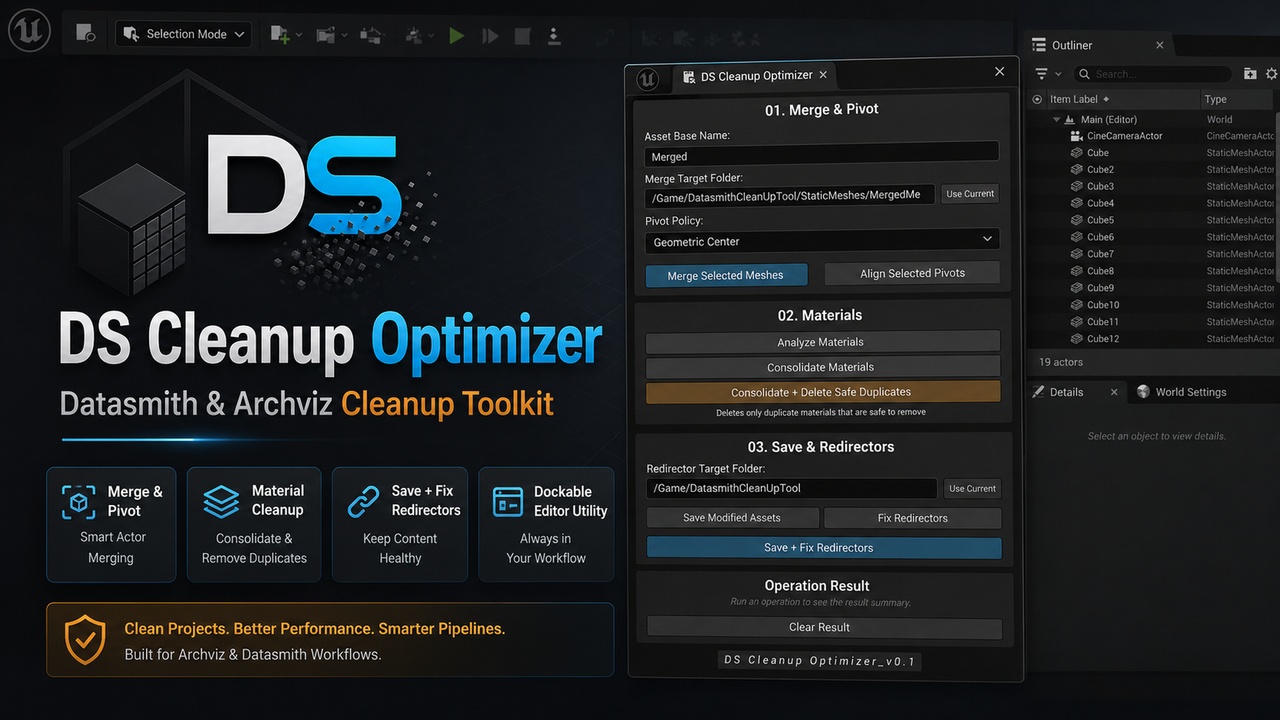Expand the Add content dropdown arrow
This screenshot has width=1280, height=720.
299,36
